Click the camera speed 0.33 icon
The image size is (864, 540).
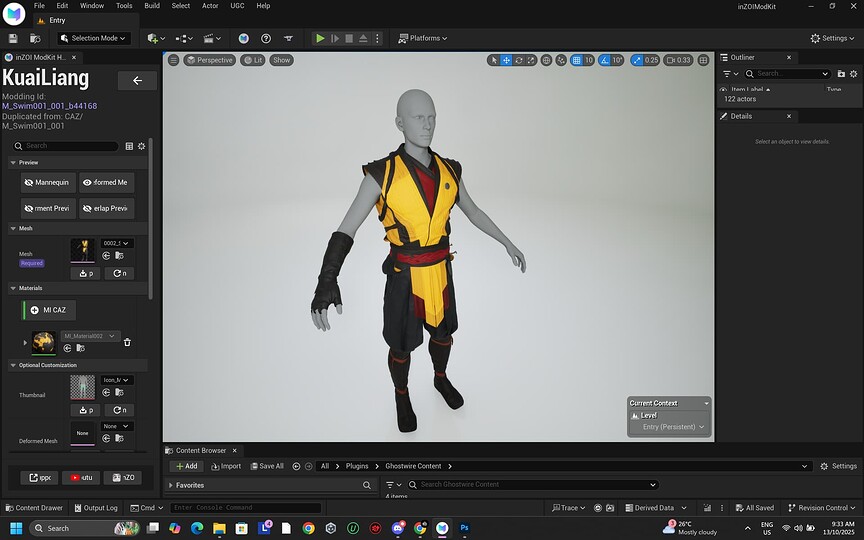click(x=679, y=60)
